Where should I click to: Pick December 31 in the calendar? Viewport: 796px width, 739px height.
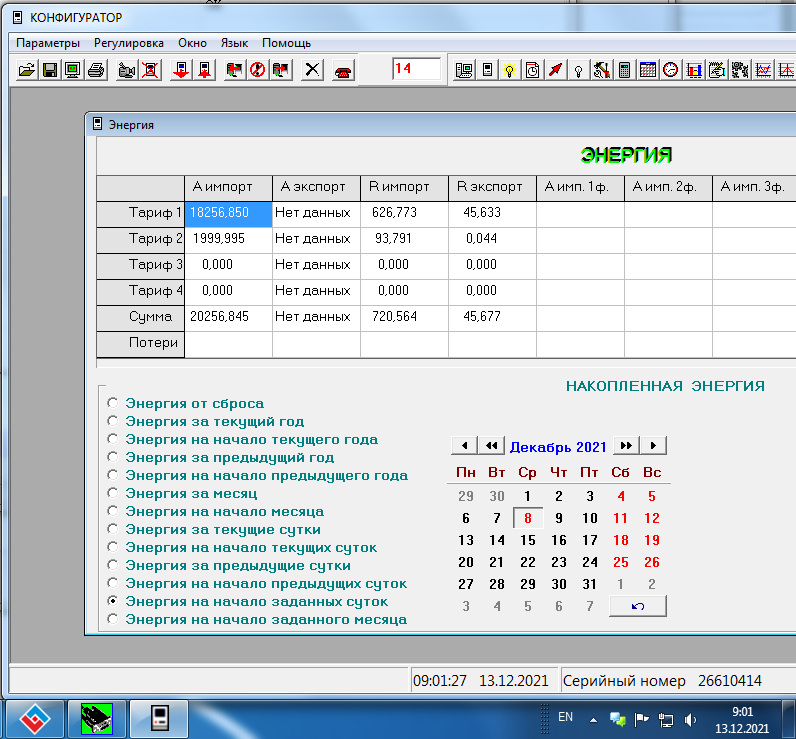pyautogui.click(x=589, y=584)
